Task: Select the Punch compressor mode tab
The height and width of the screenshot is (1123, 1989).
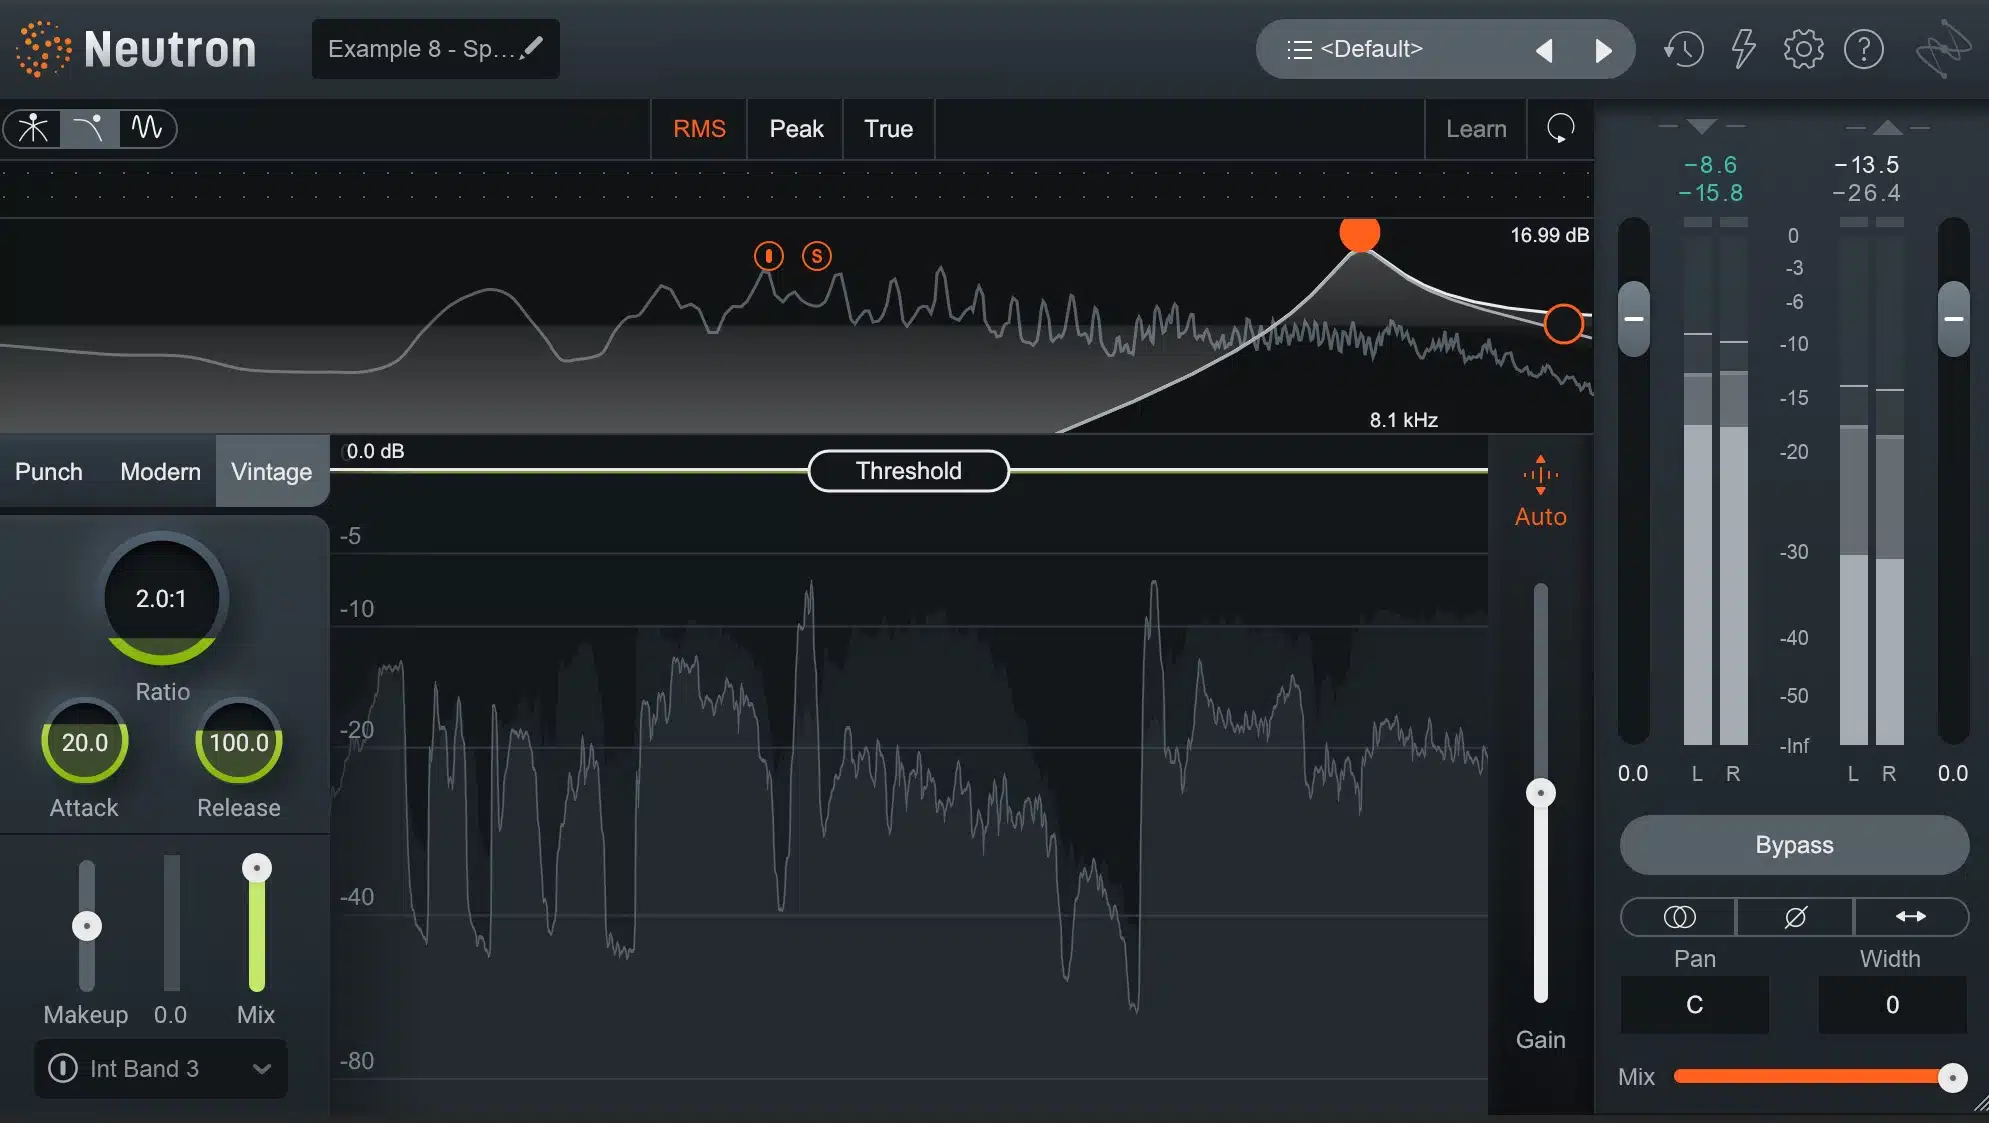Action: (x=48, y=470)
